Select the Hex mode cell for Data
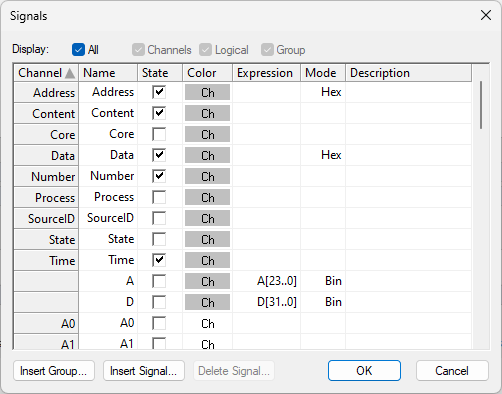Image resolution: width=502 pixels, height=394 pixels. (x=323, y=155)
